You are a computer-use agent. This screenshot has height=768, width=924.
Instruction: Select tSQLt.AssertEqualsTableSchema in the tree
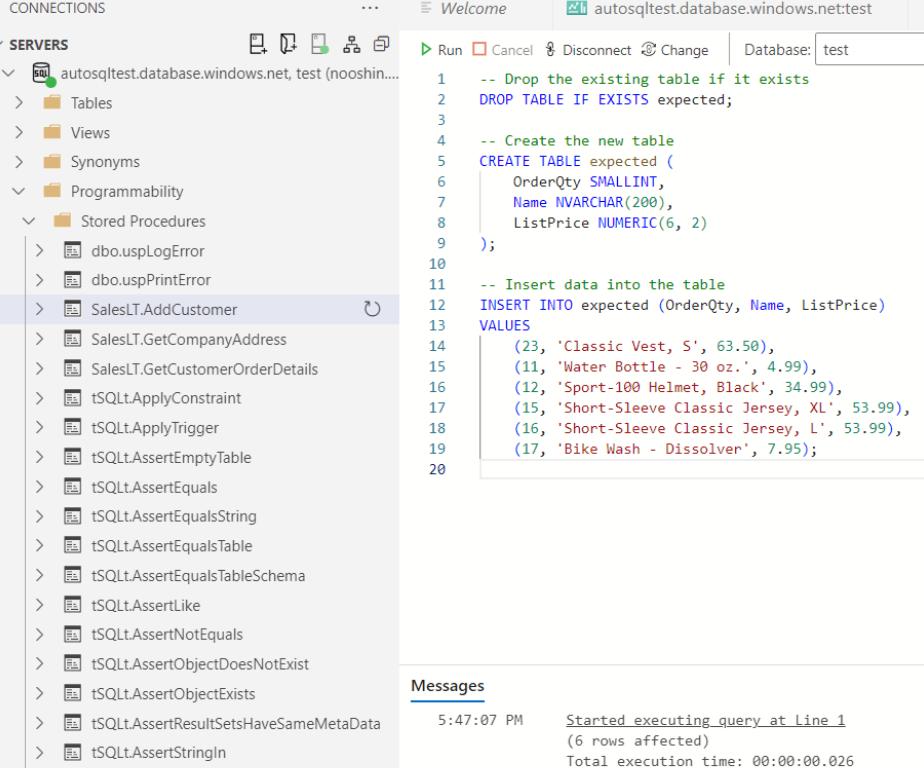[198, 575]
